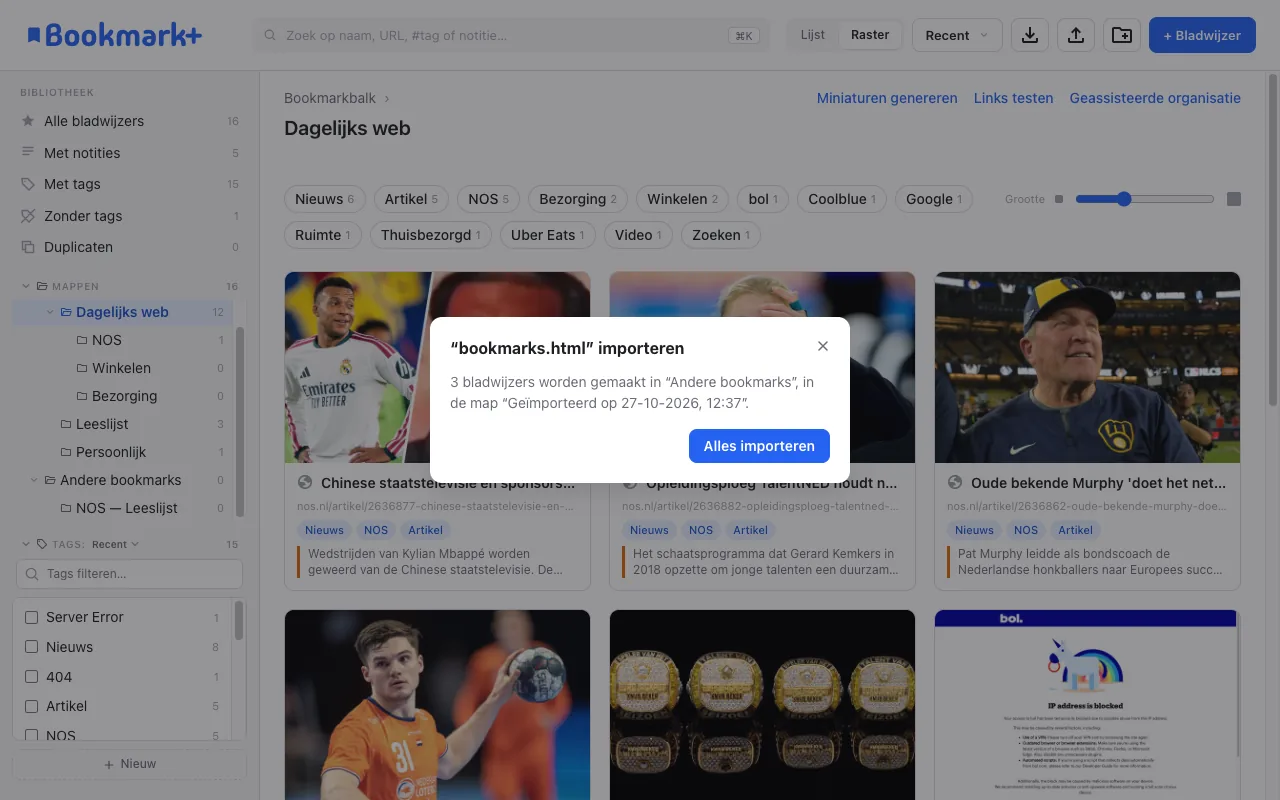Click the folder icon of the NOS subfolder
The image size is (1280, 800).
(x=82, y=340)
